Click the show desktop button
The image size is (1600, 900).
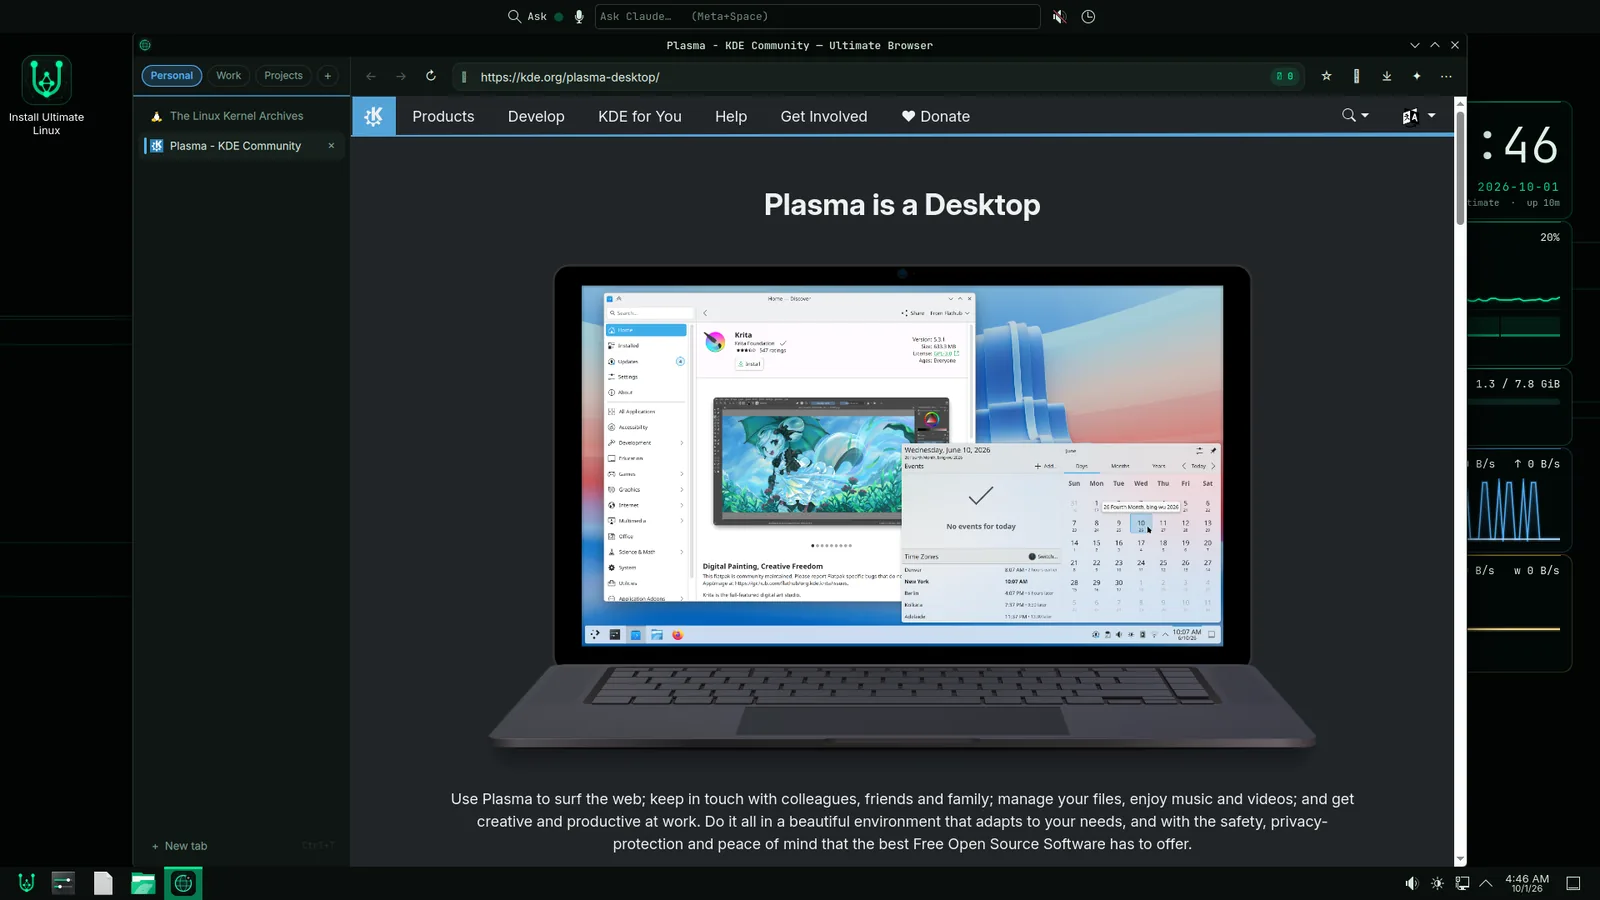tap(1573, 883)
